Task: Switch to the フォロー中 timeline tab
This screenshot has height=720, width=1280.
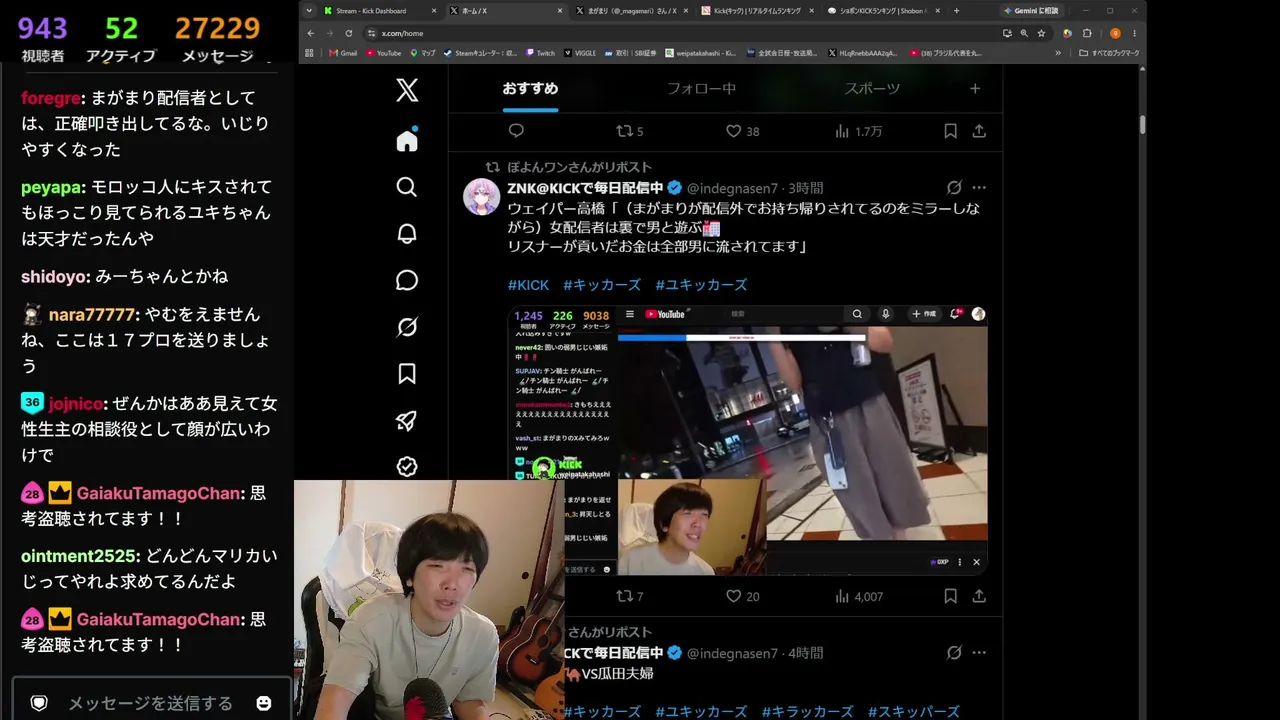Action: coord(701,88)
